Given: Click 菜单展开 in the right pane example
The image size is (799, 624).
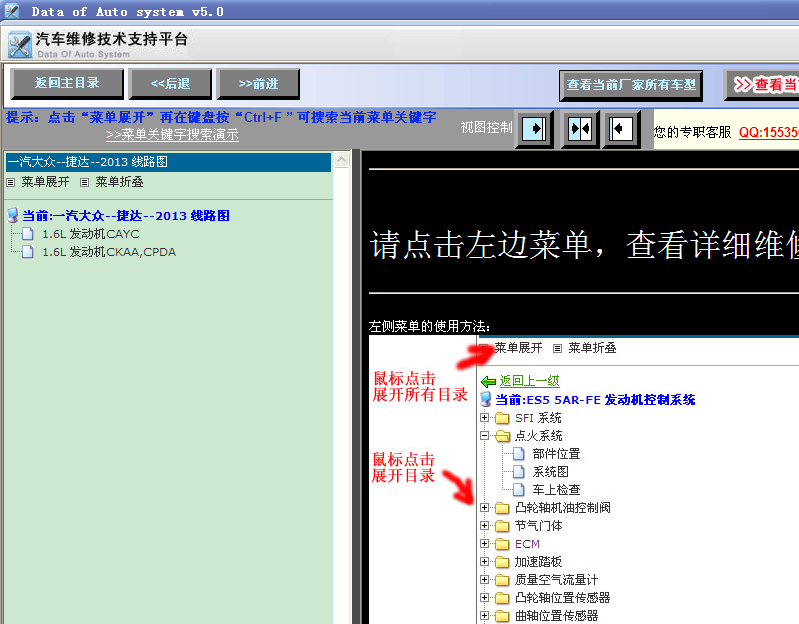Looking at the screenshot, I should pyautogui.click(x=518, y=348).
